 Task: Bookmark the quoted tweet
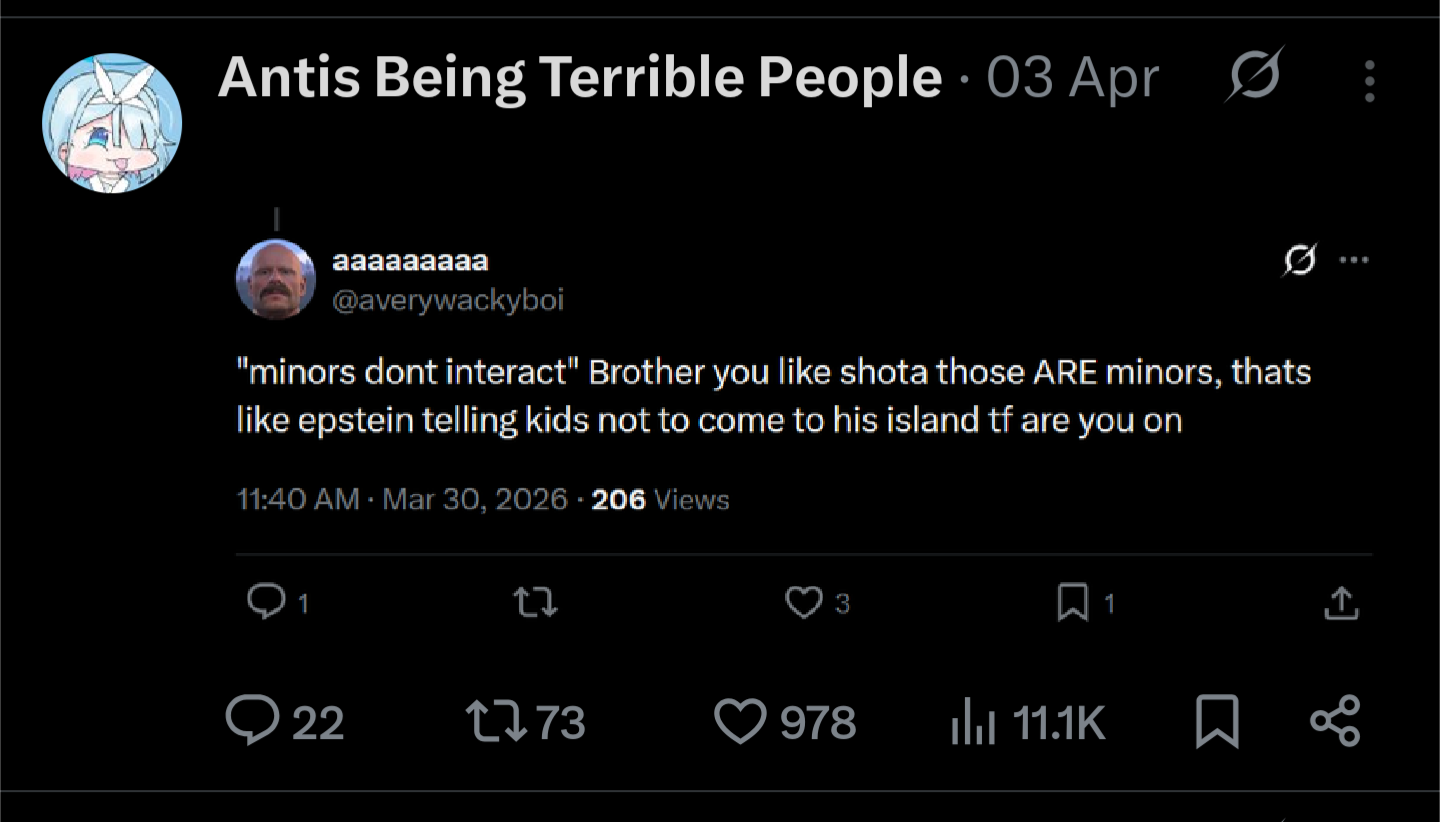point(1073,602)
